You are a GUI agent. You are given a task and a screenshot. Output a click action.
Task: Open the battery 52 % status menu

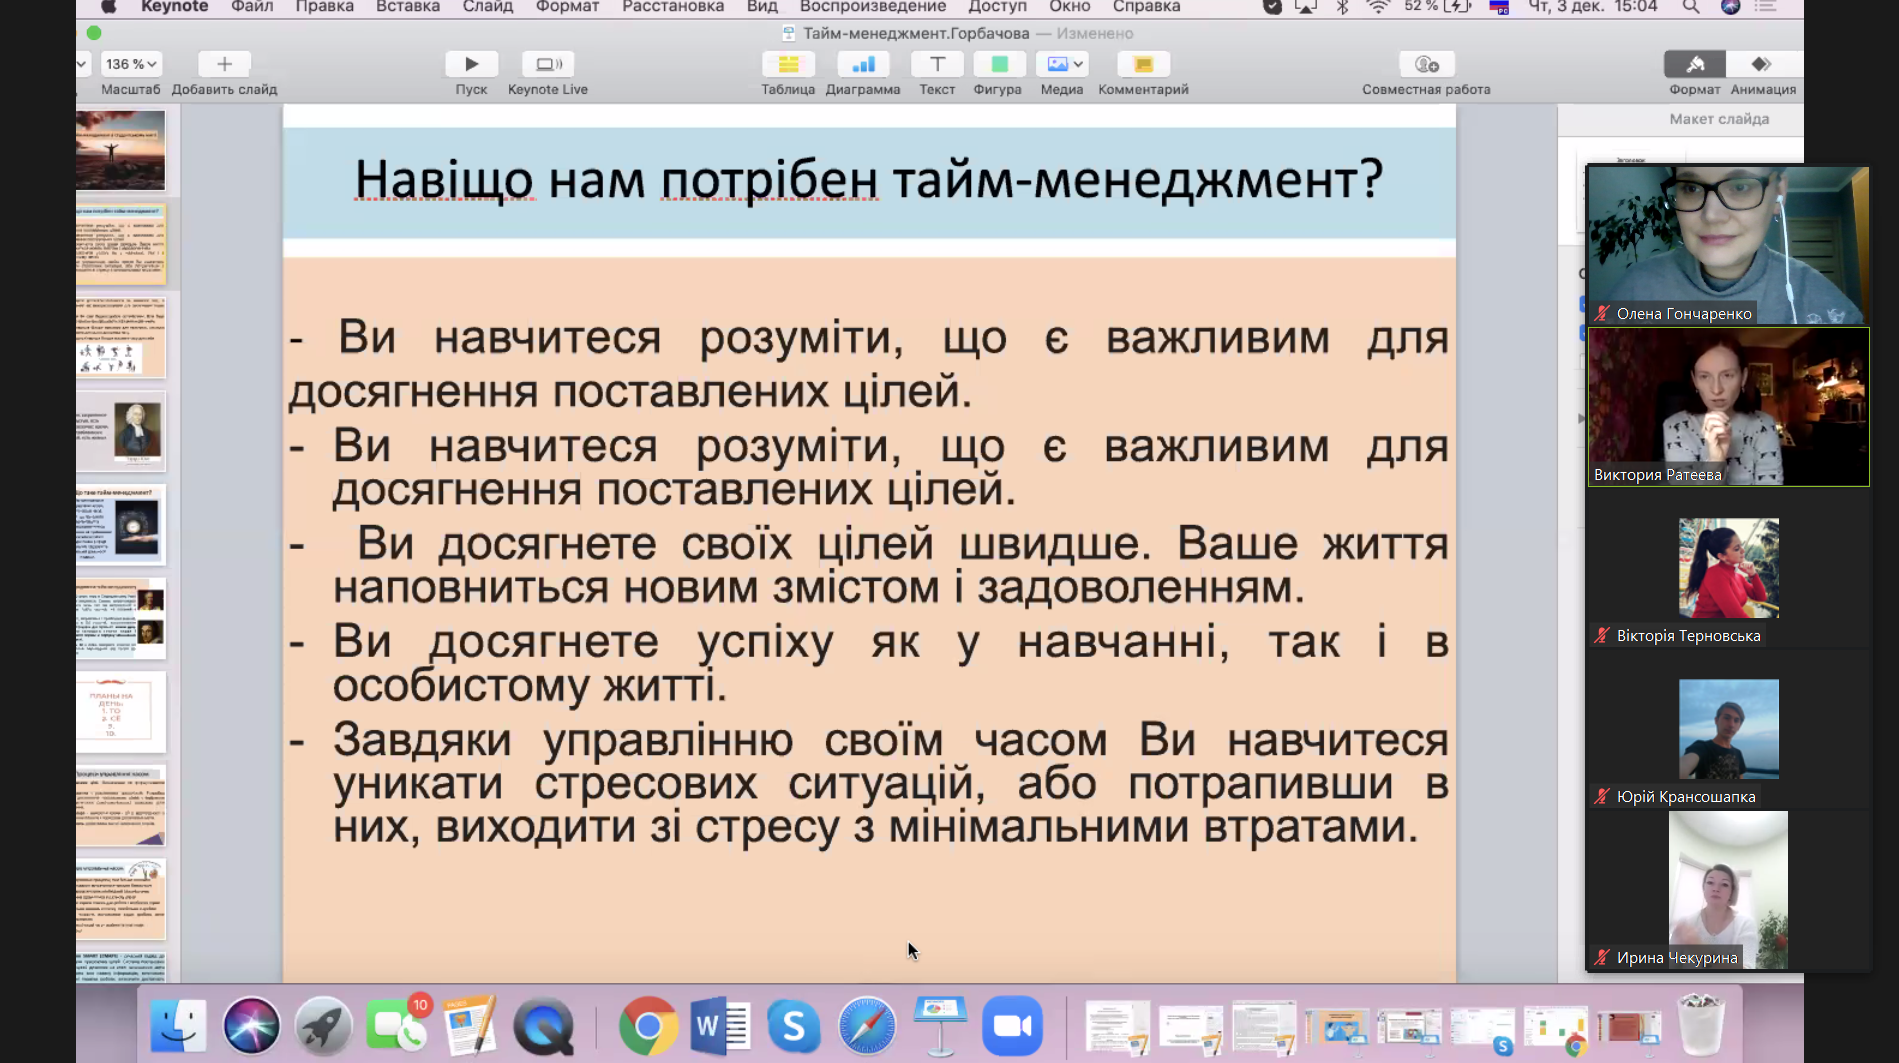tap(1437, 7)
